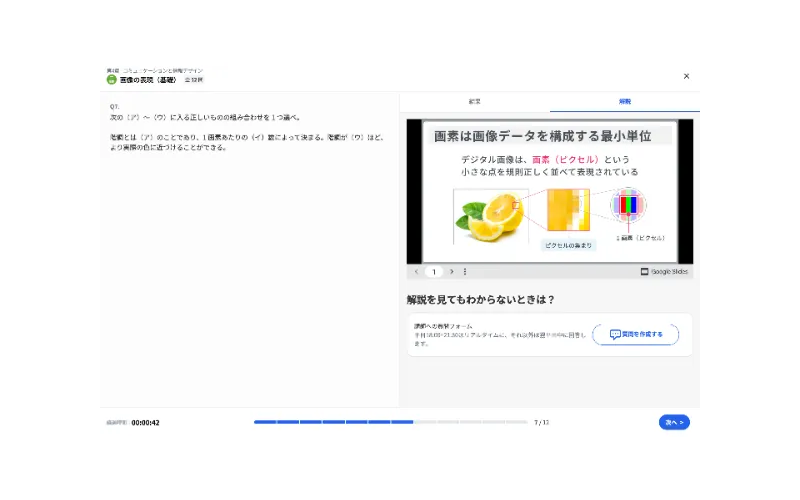Advance to the next slide arrow

pos(452,271)
